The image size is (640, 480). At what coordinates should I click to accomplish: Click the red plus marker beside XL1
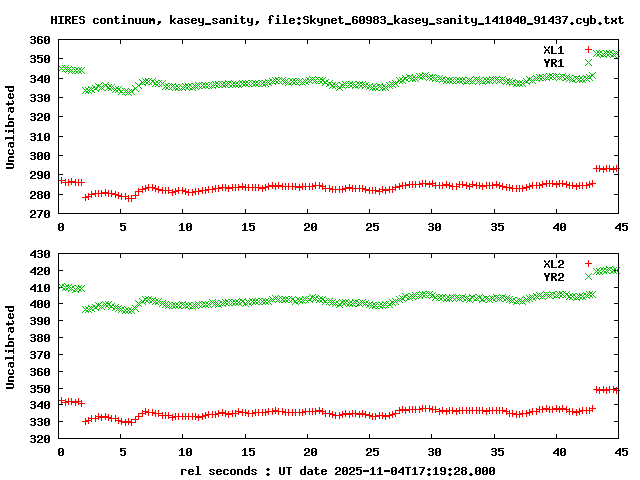click(588, 49)
